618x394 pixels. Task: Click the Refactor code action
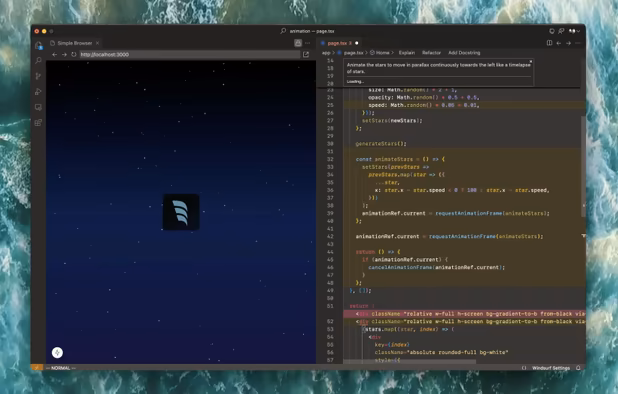(431, 53)
